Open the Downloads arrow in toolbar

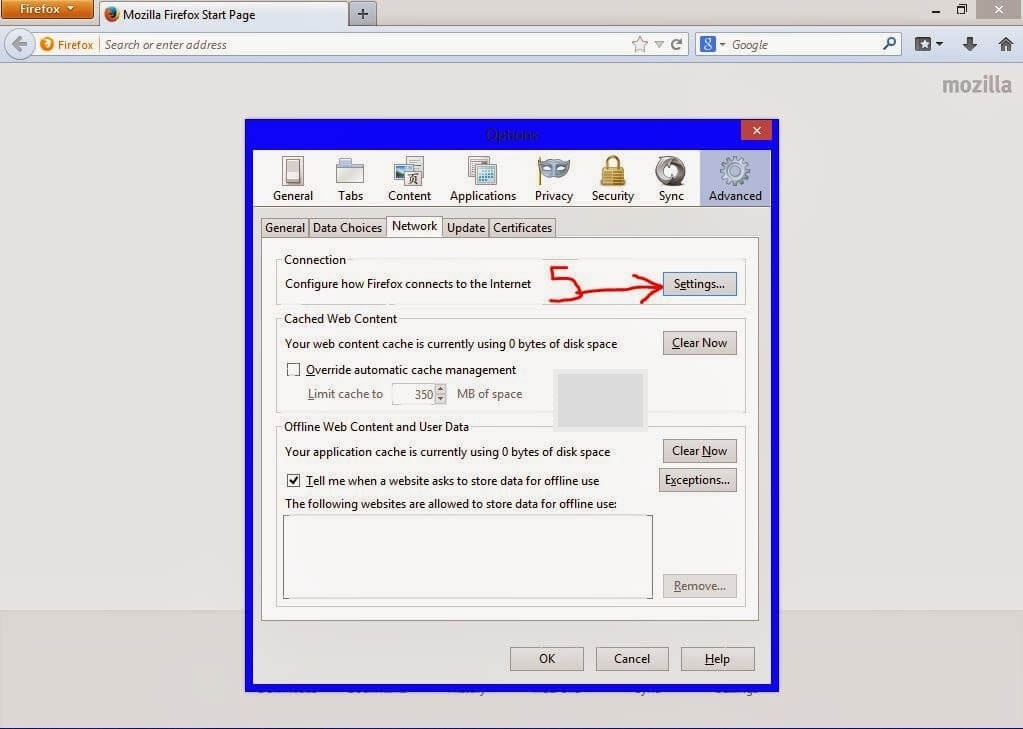click(969, 44)
